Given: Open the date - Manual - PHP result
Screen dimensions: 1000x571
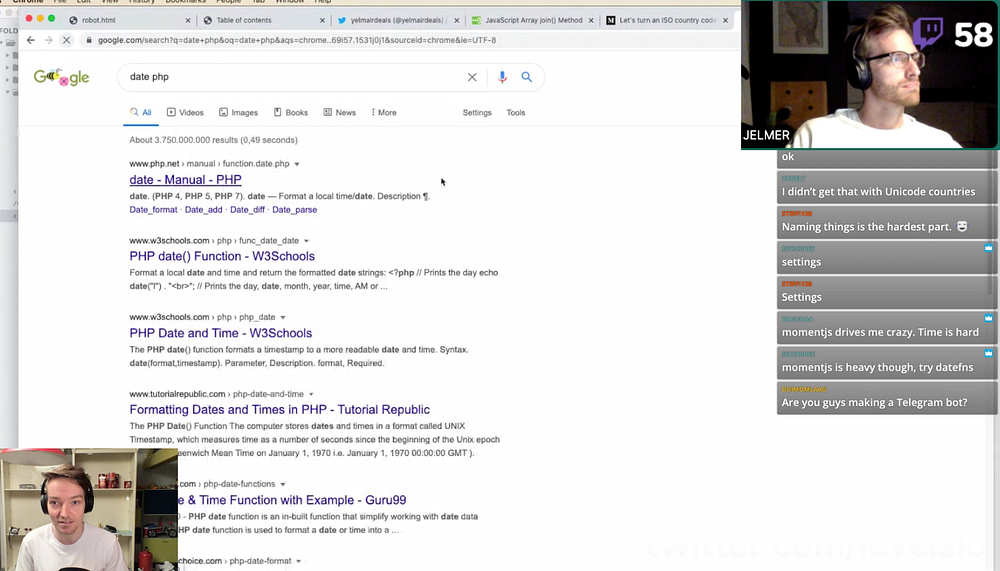Looking at the screenshot, I should [x=186, y=180].
